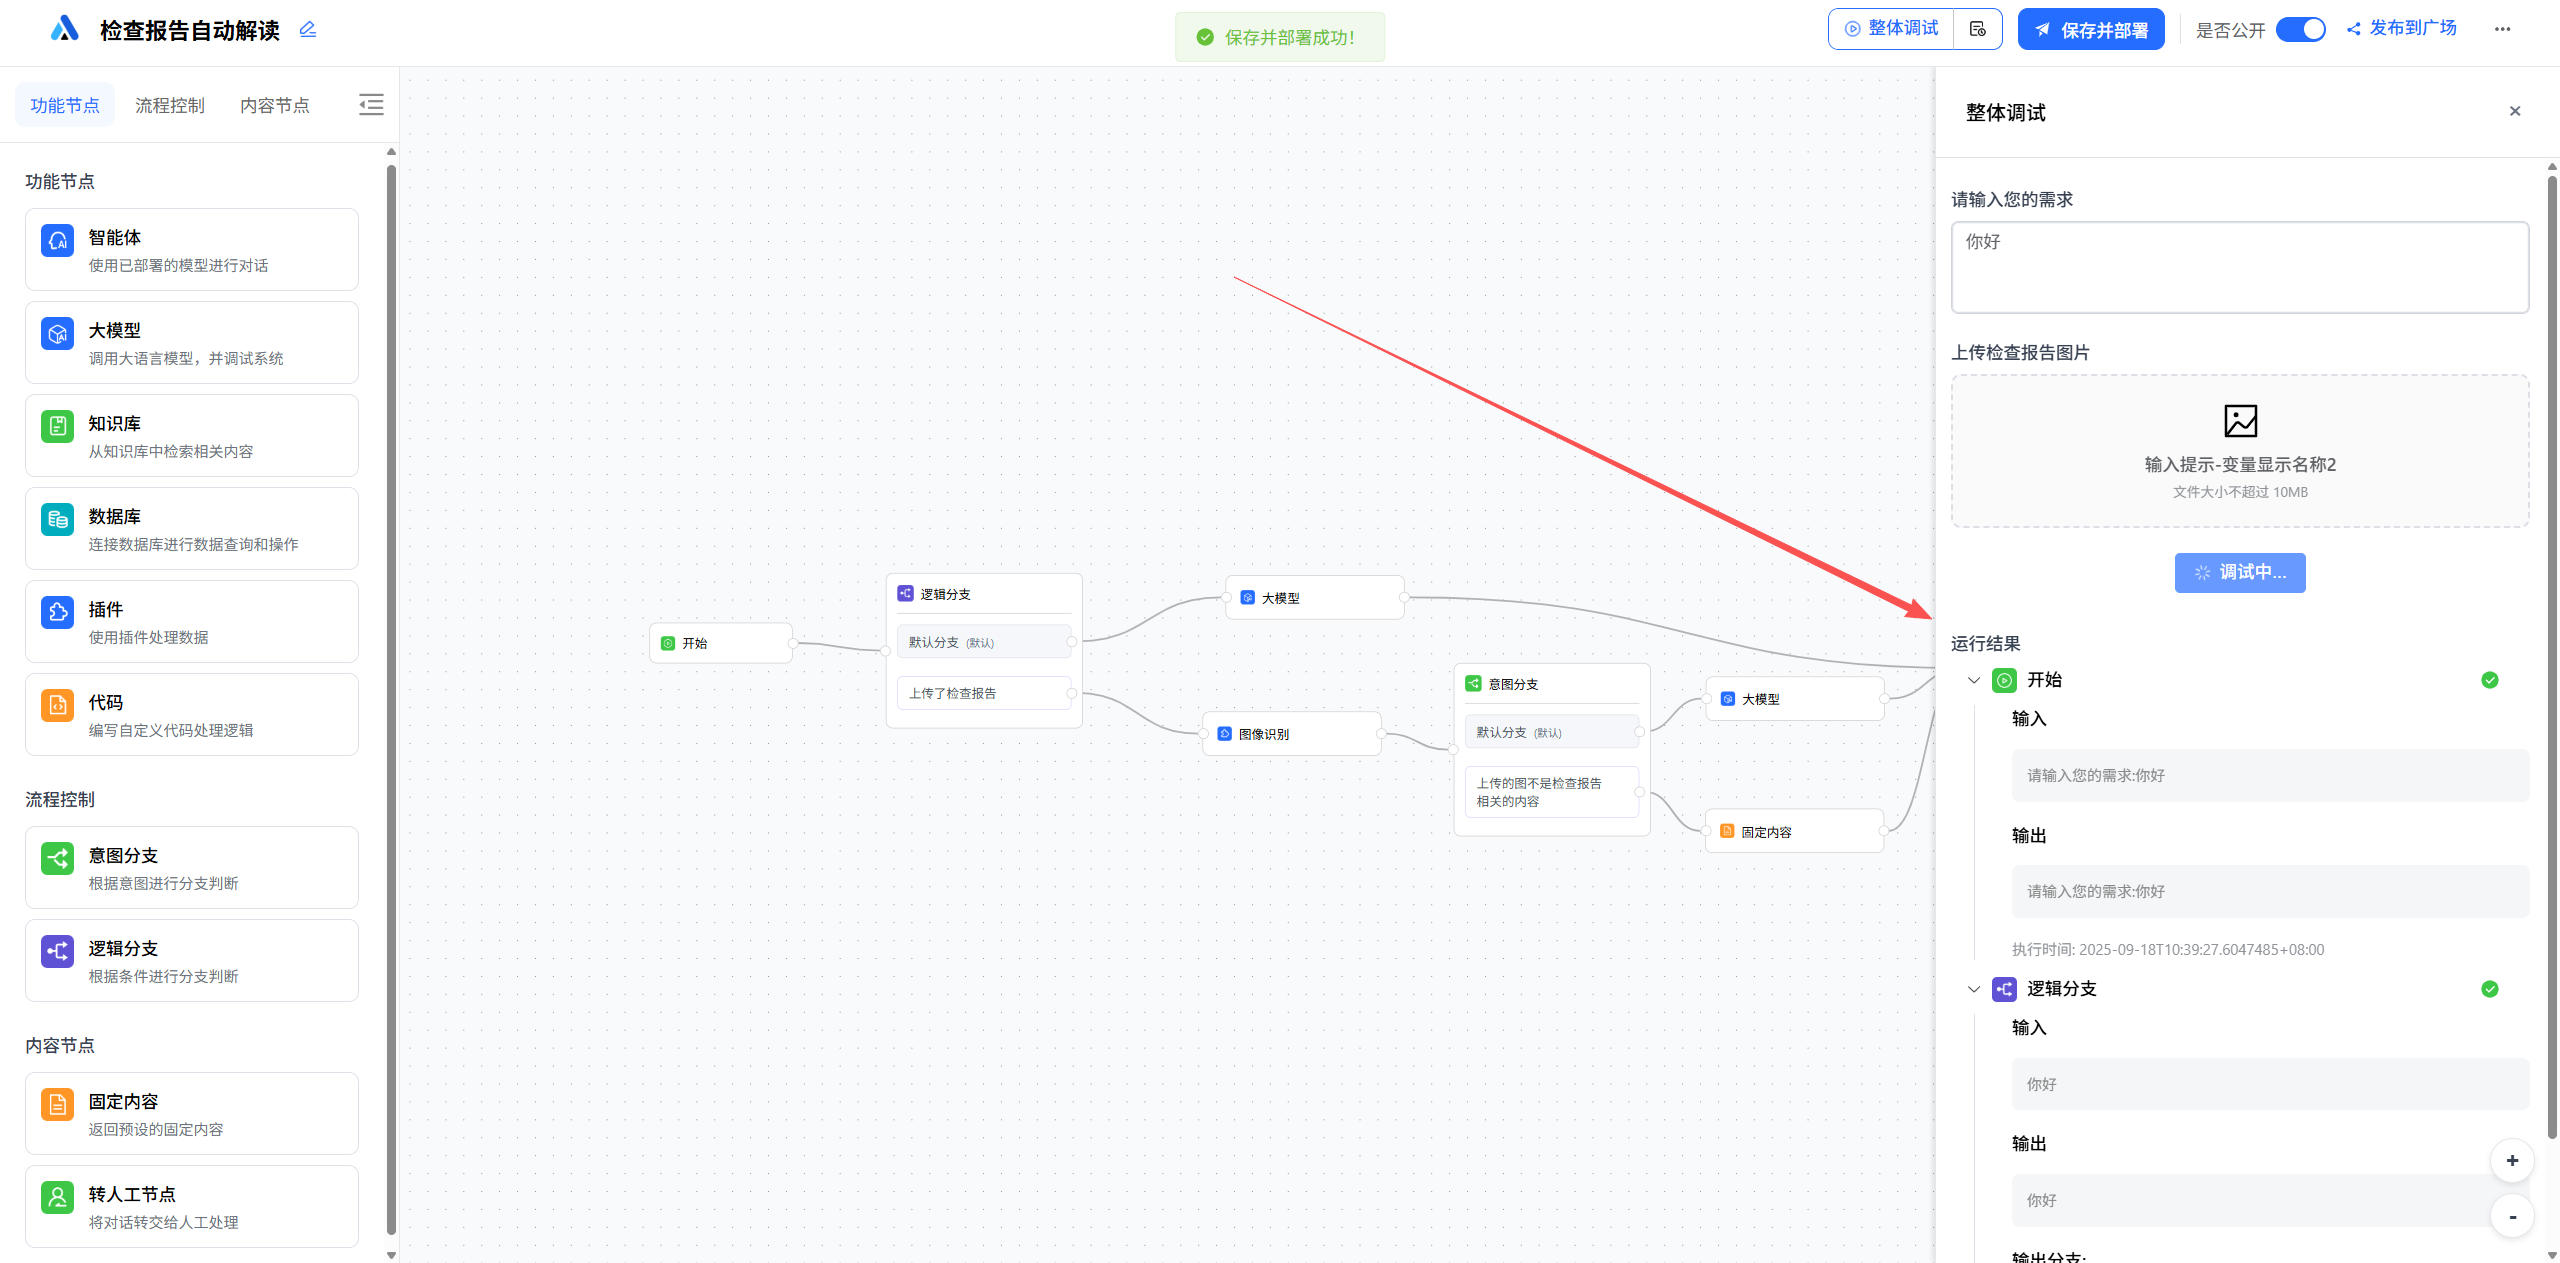Screen dimensions: 2560x1263
Task: Click the image upload icon in upload area
Action: point(2240,421)
